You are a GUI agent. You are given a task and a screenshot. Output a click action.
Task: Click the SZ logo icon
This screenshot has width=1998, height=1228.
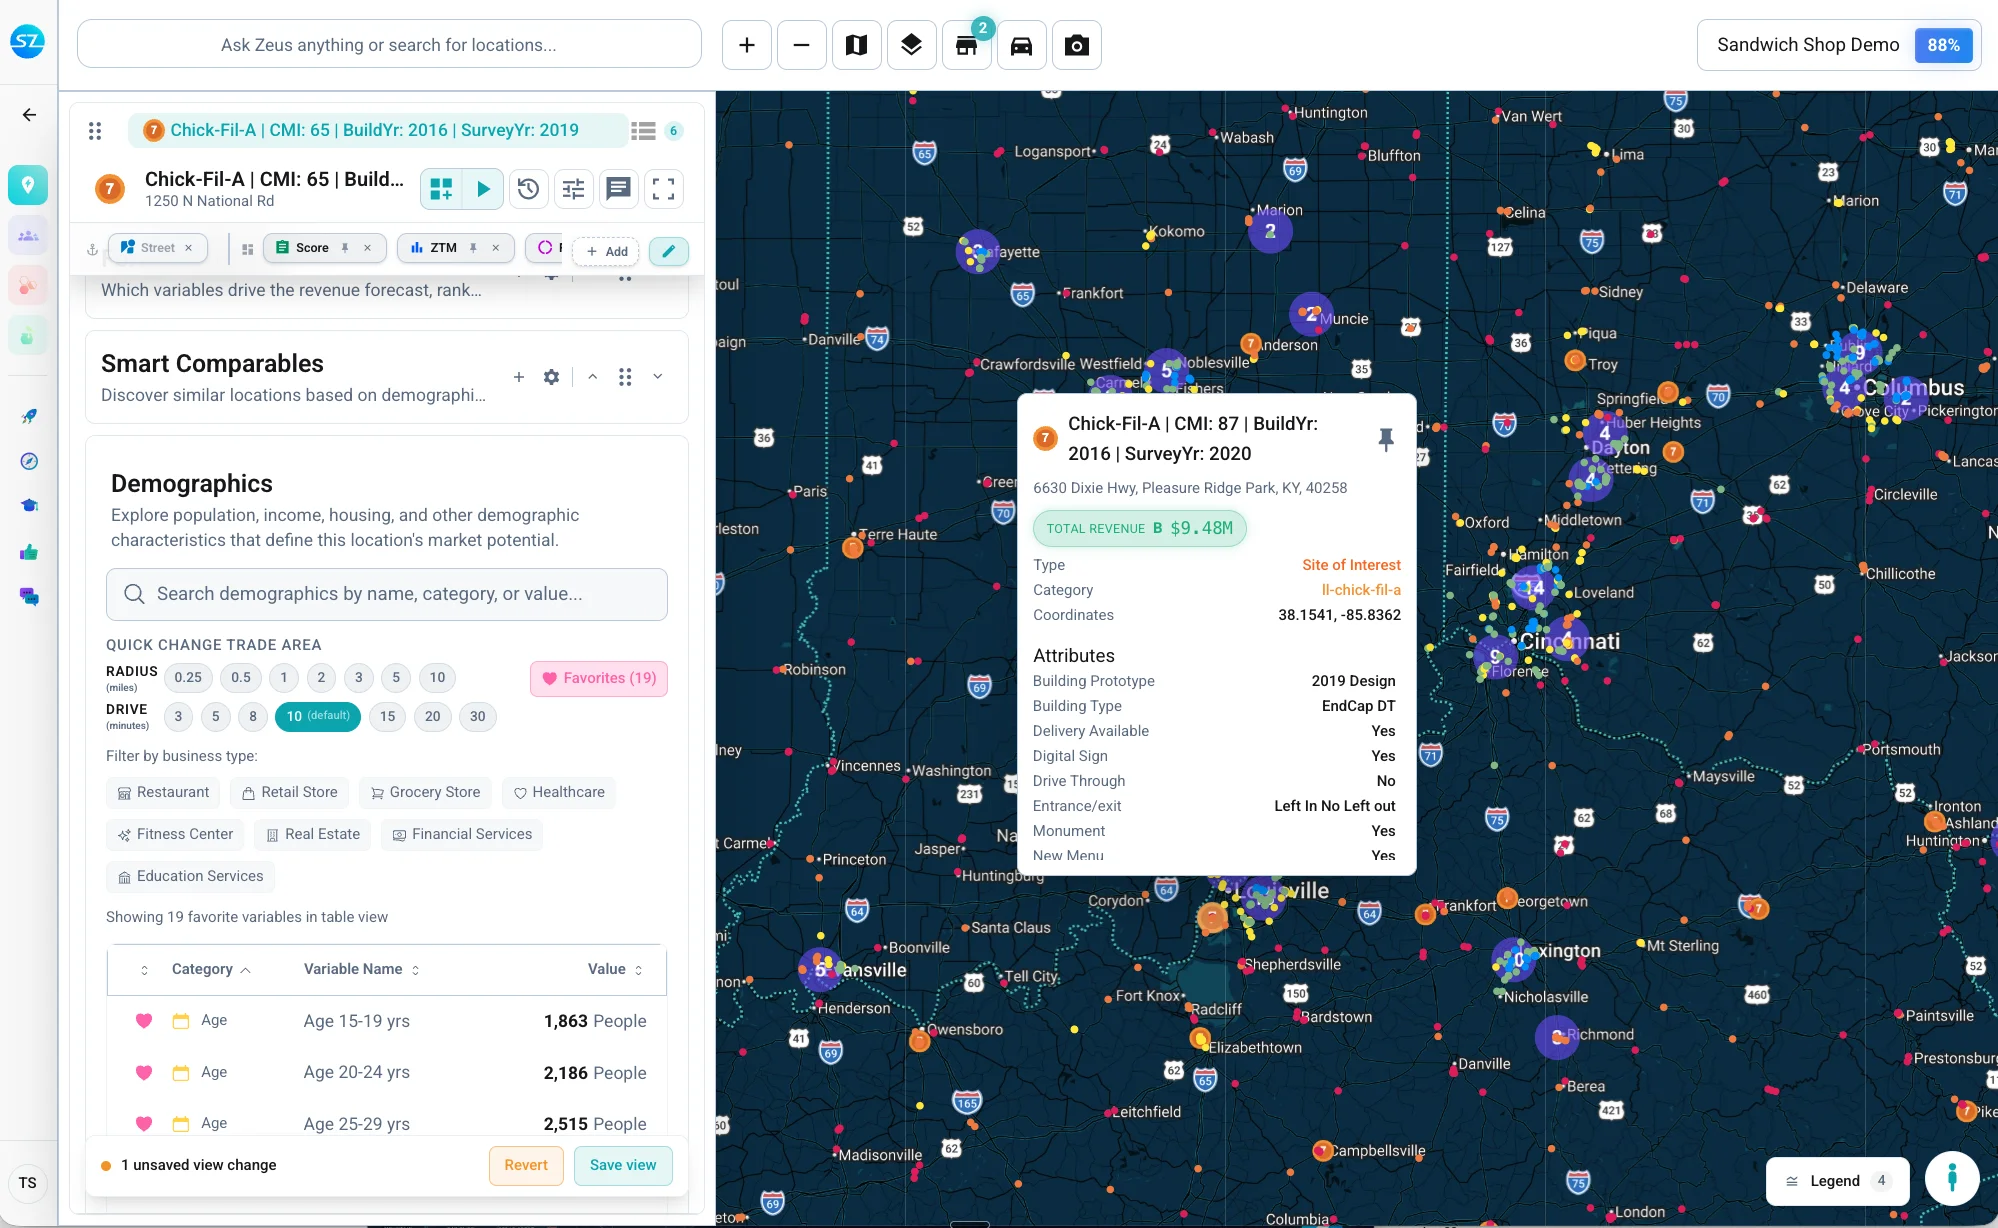click(28, 41)
